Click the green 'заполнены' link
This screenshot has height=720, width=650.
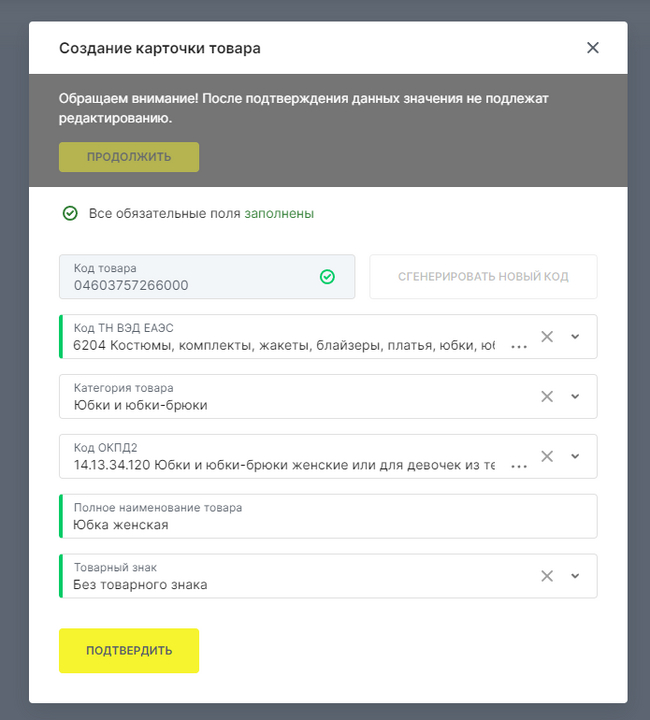(x=279, y=213)
